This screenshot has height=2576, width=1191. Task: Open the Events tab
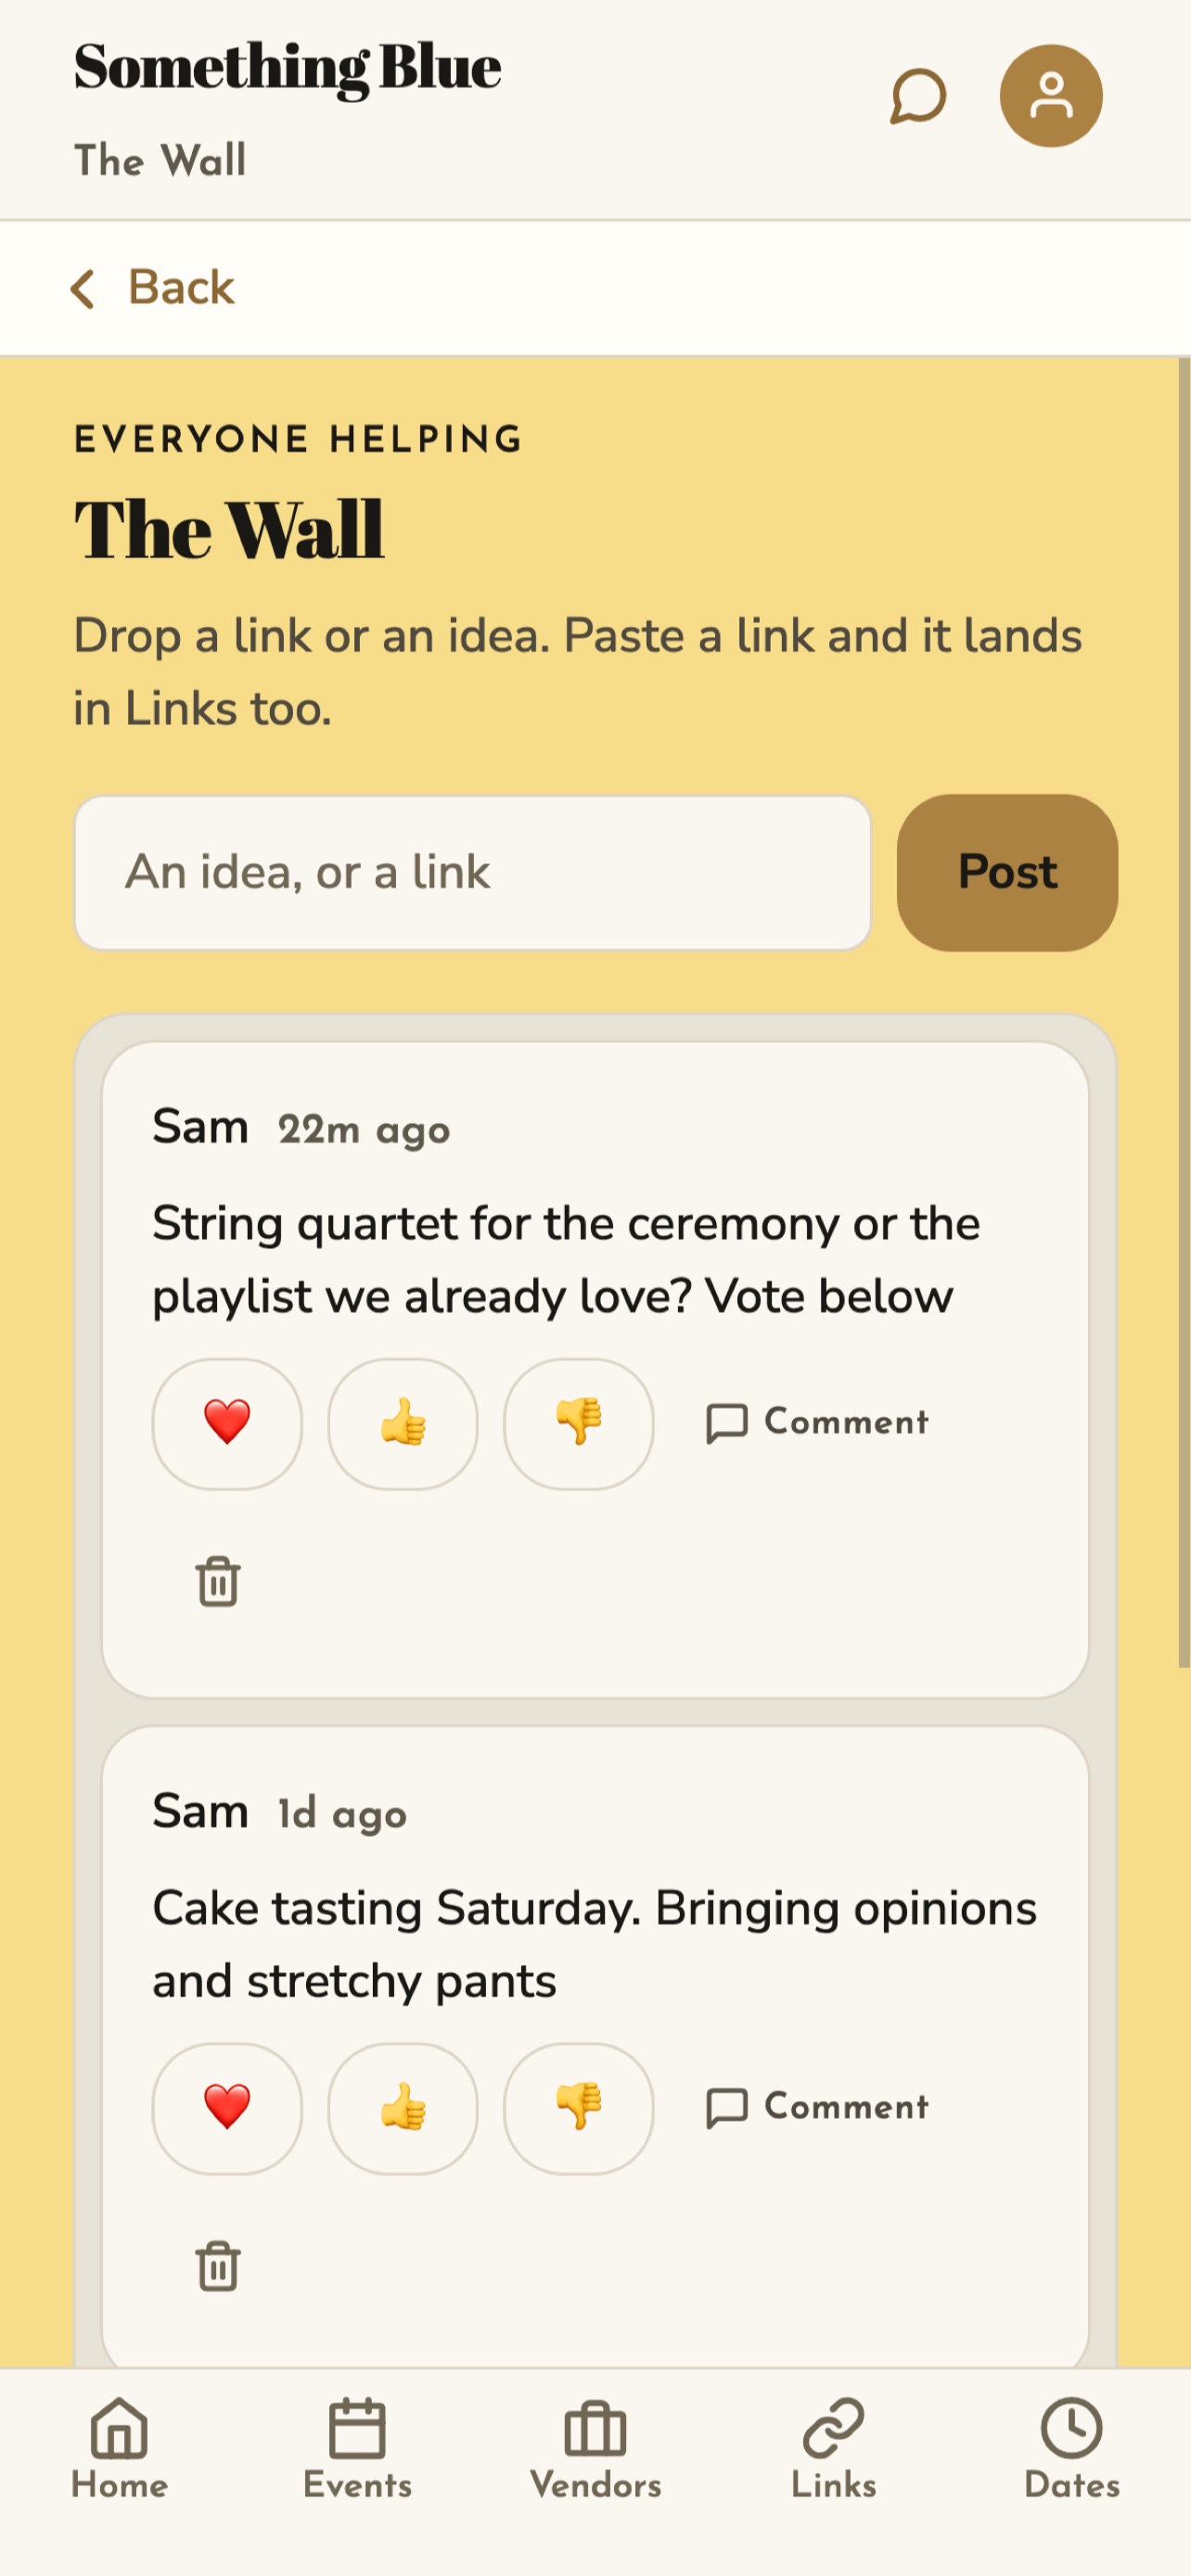click(x=358, y=2448)
